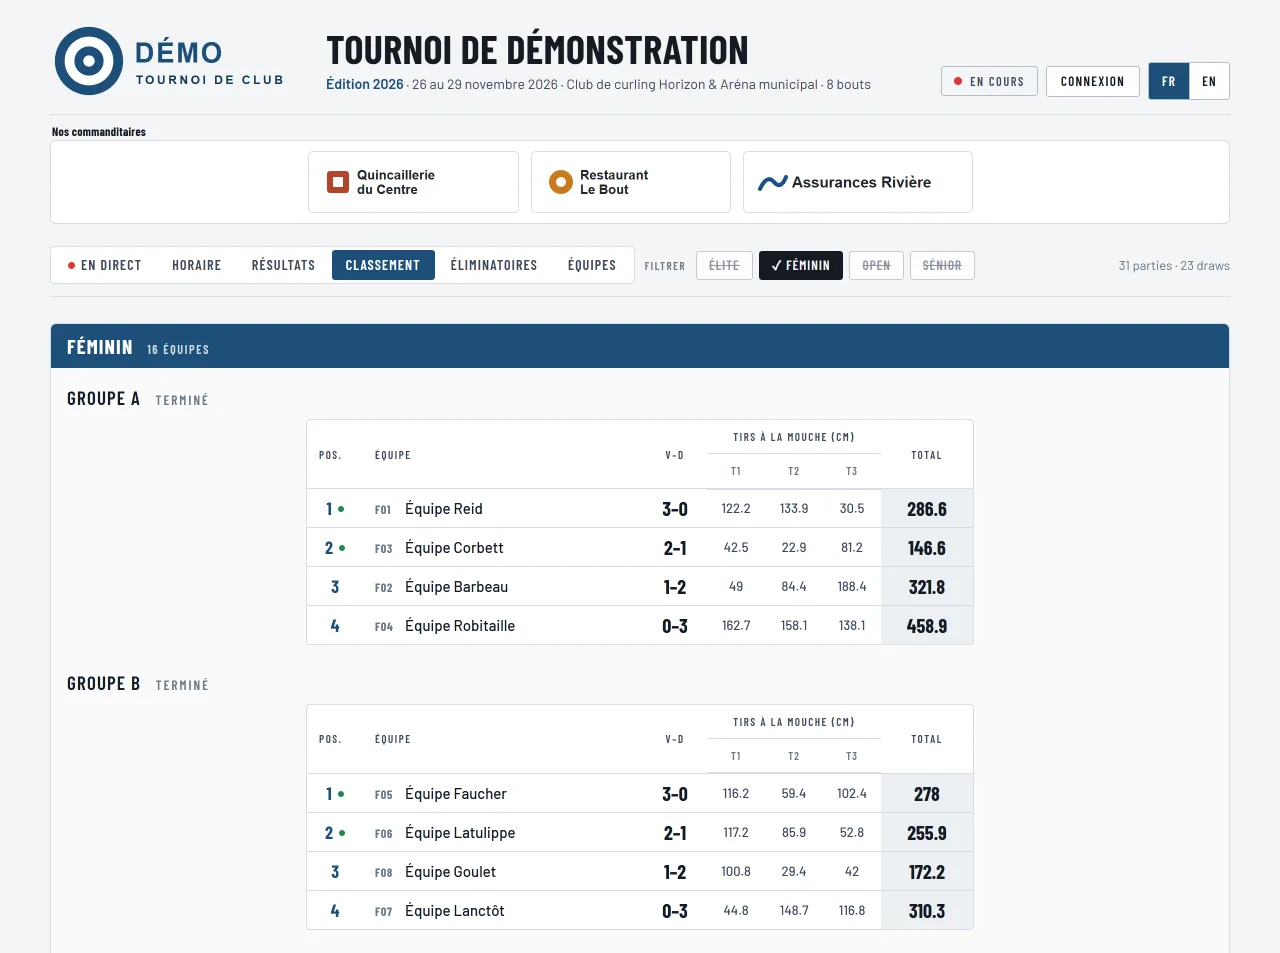
Task: Click Équipe Corbett team name
Action: click(x=454, y=548)
